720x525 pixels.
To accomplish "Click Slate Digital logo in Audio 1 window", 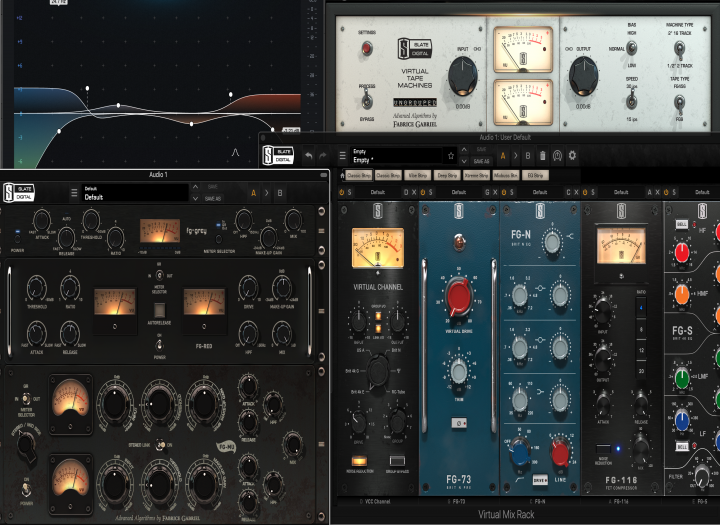I will (19, 192).
